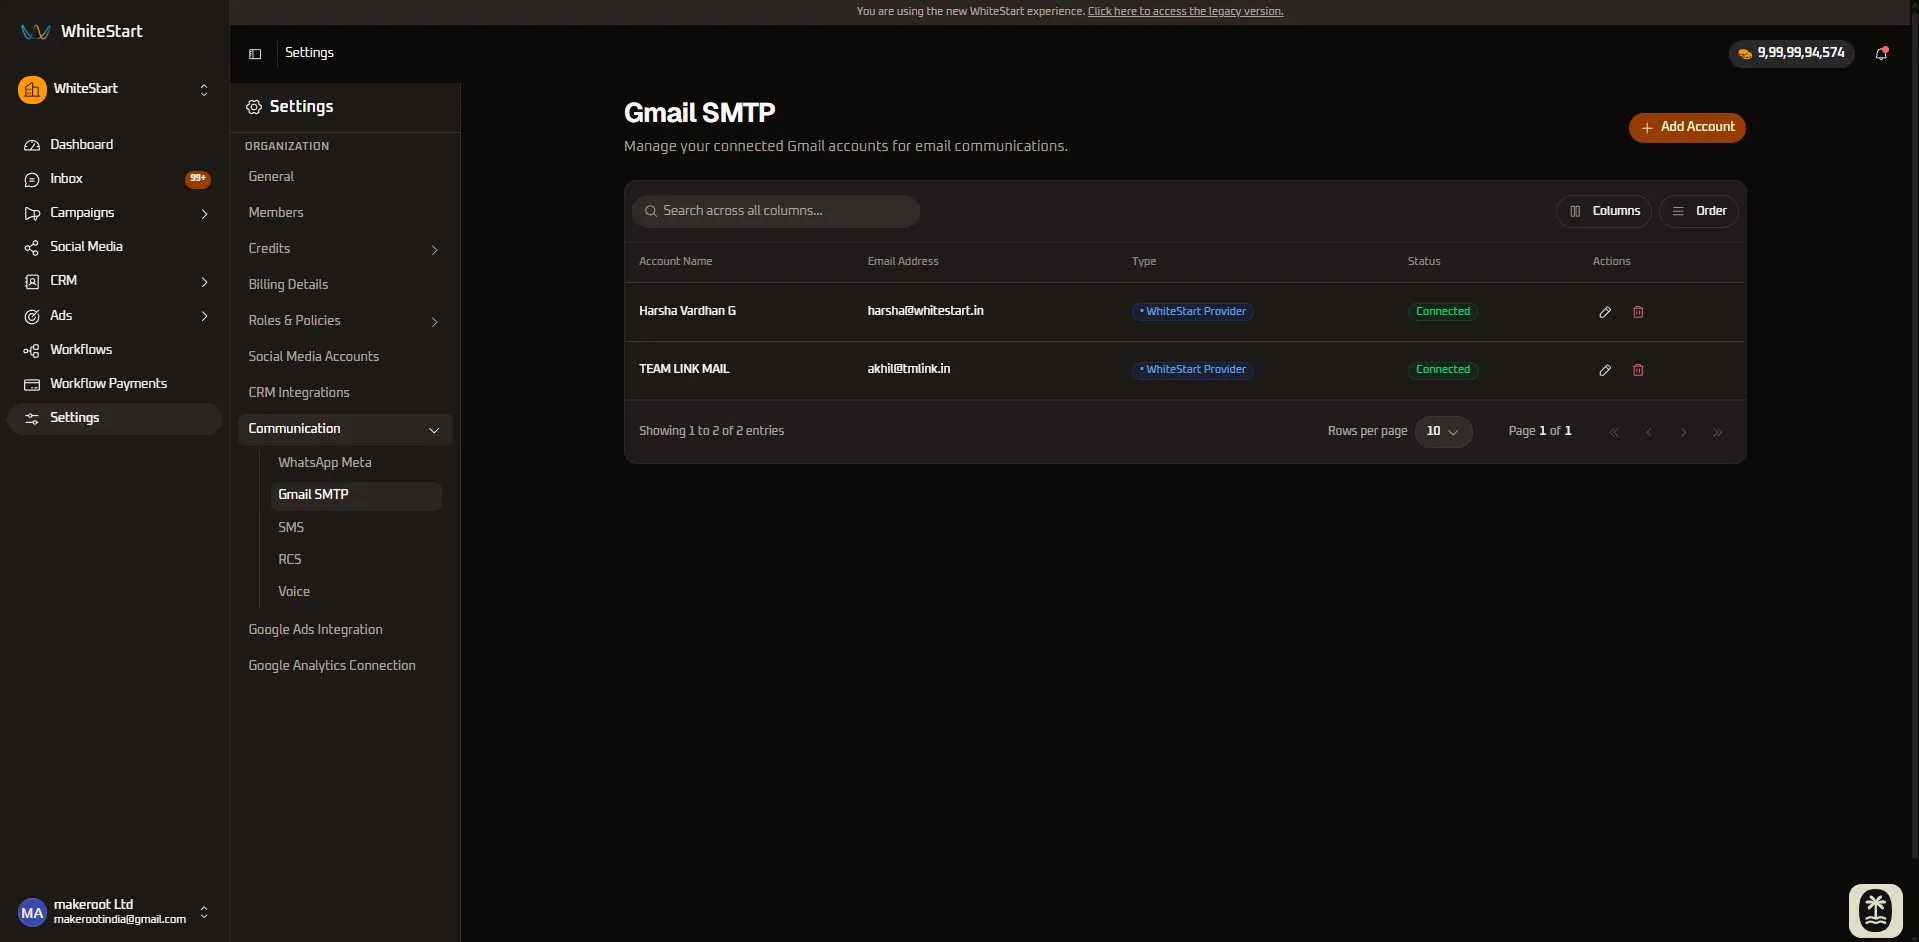
Task: Expand the Credits settings section
Action: [434, 250]
